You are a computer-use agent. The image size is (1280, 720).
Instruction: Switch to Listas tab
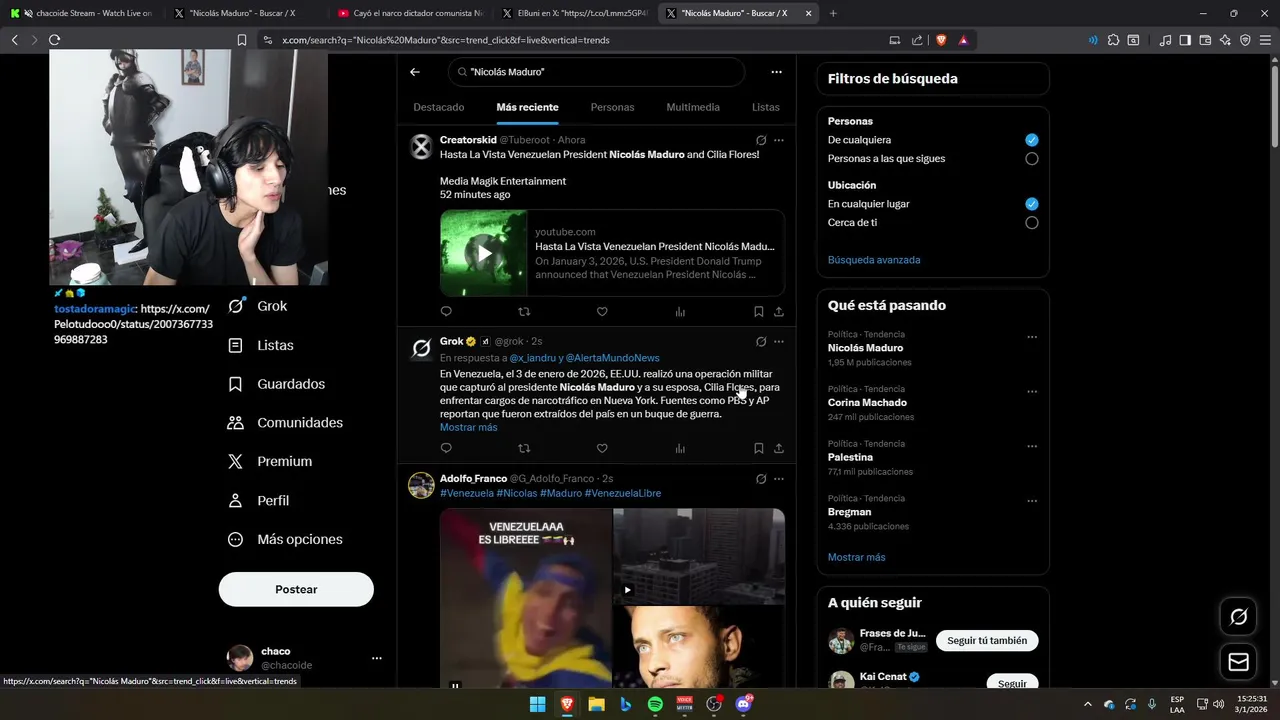point(766,107)
